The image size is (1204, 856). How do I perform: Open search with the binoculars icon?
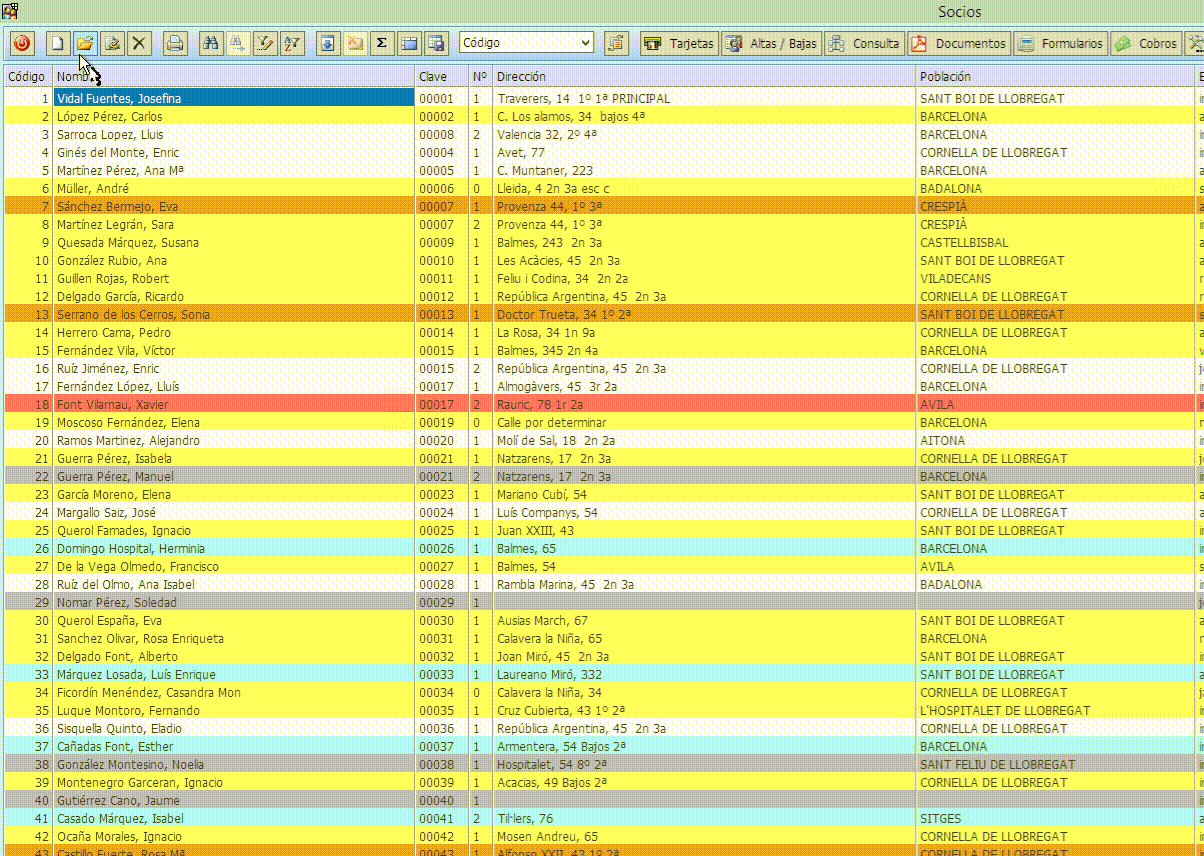pos(211,44)
